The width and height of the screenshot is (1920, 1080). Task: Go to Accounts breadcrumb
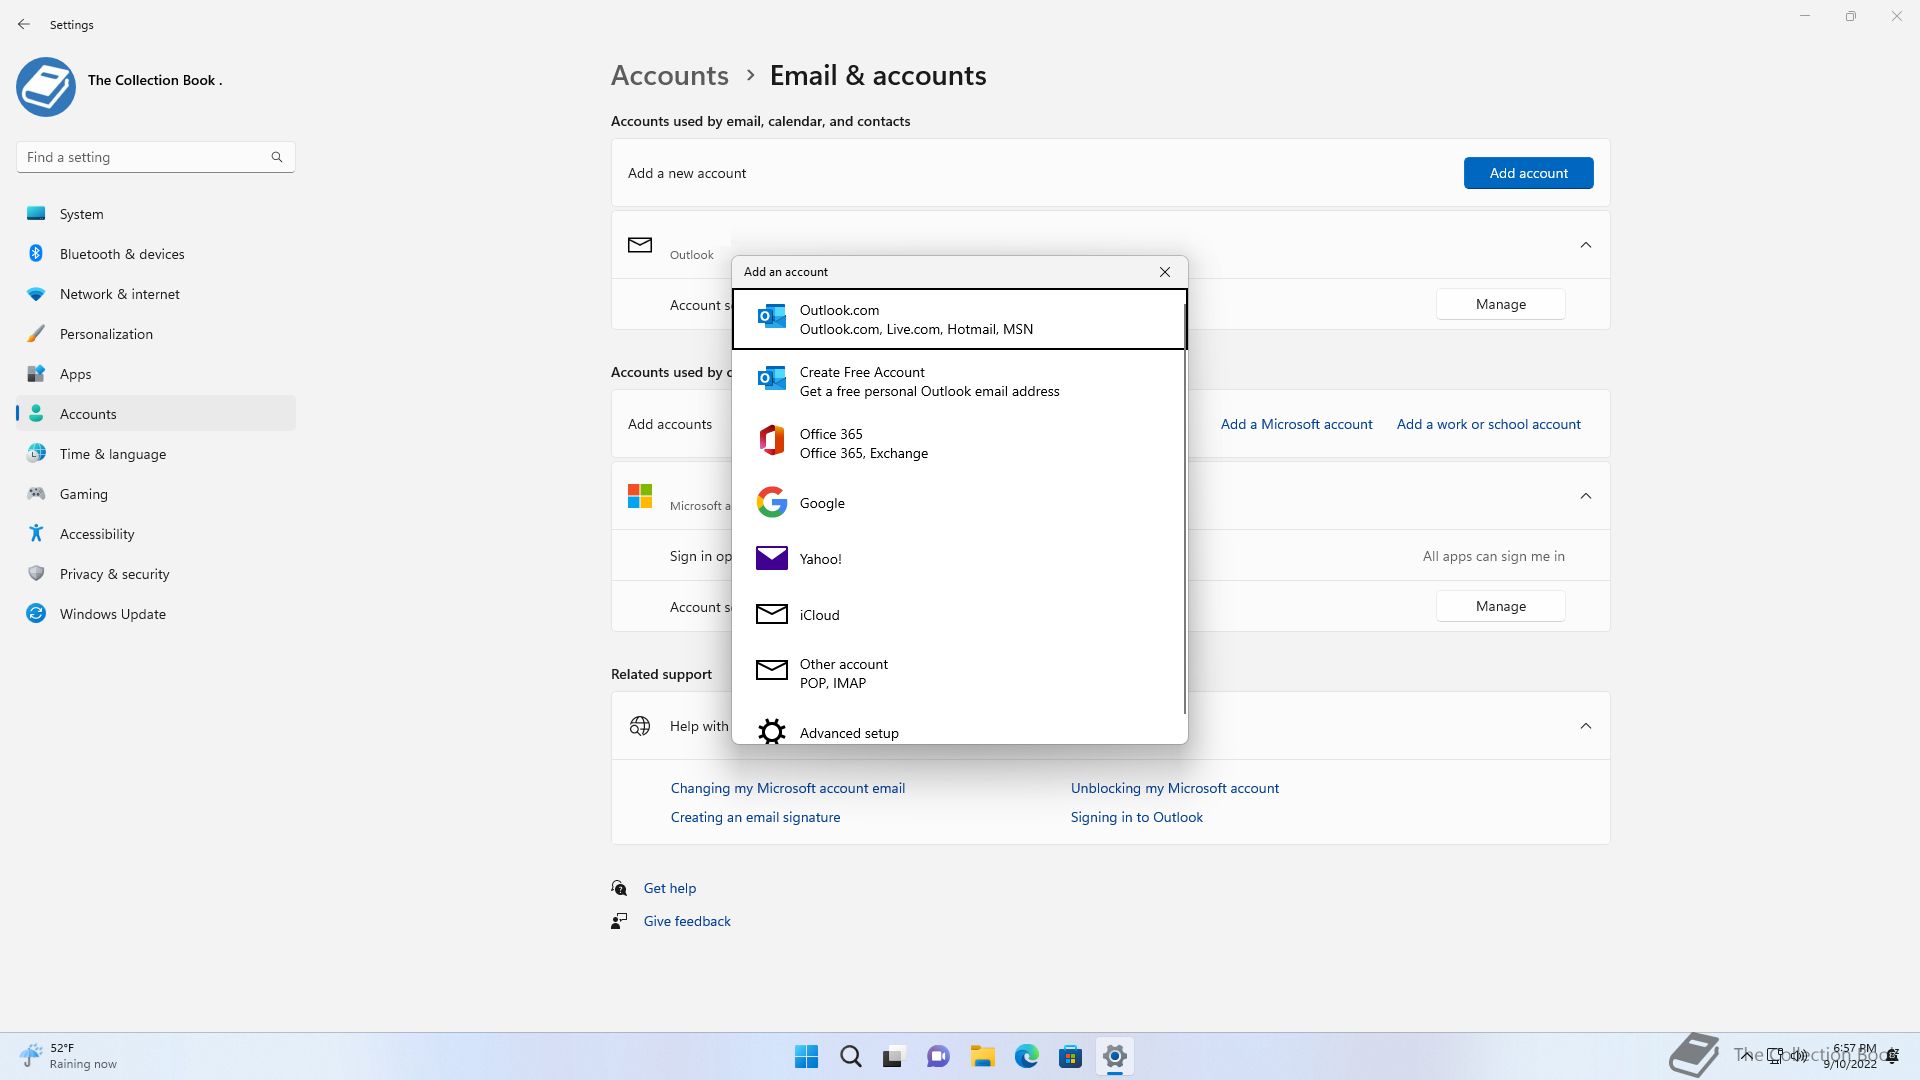(x=669, y=75)
